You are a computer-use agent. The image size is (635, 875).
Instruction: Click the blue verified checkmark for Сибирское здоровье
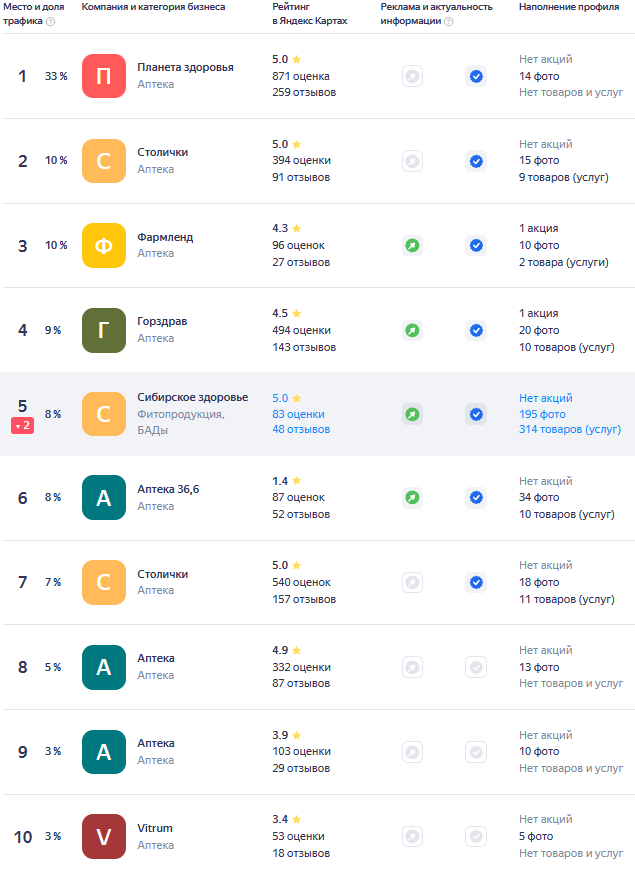click(476, 414)
